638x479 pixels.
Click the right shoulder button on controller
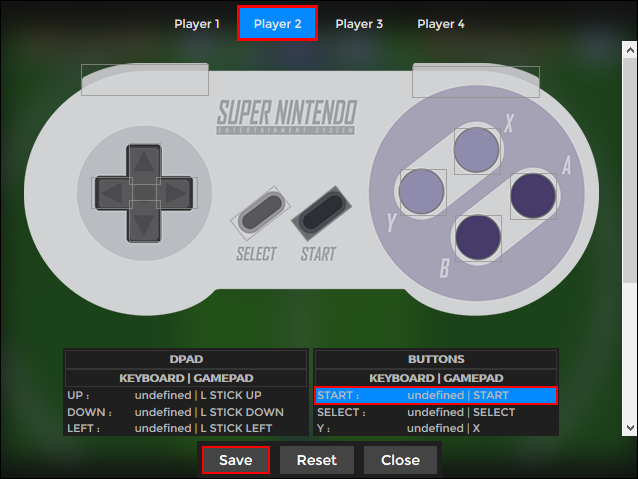[476, 82]
